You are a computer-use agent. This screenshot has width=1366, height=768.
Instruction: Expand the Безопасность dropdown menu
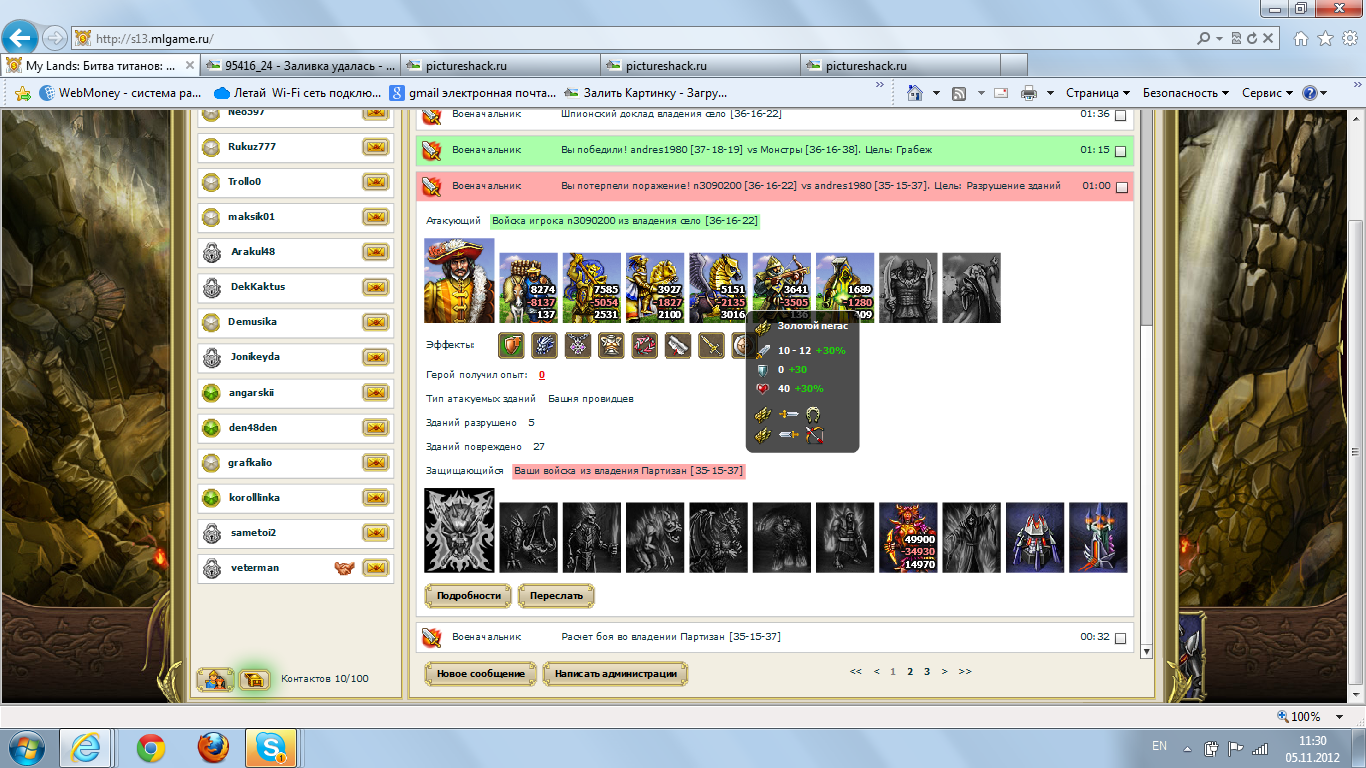[x=1186, y=93]
